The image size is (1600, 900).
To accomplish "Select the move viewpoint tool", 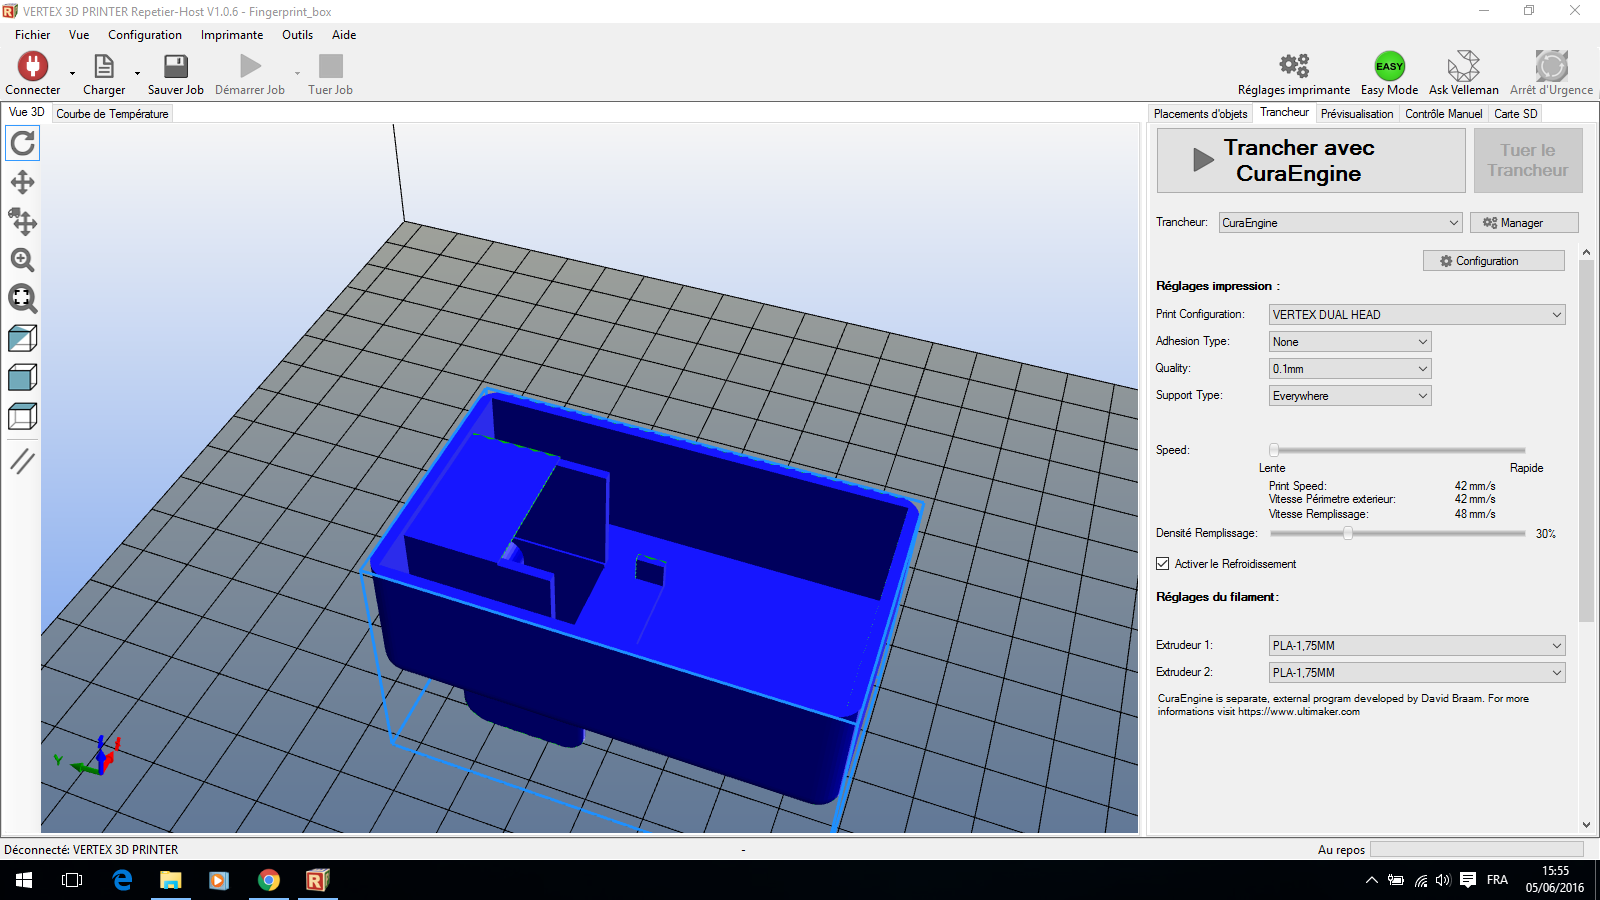I will 22,182.
